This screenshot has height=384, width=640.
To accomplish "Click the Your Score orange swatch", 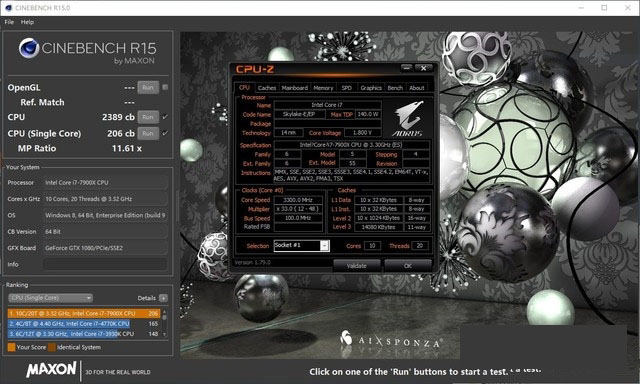I will coord(11,347).
